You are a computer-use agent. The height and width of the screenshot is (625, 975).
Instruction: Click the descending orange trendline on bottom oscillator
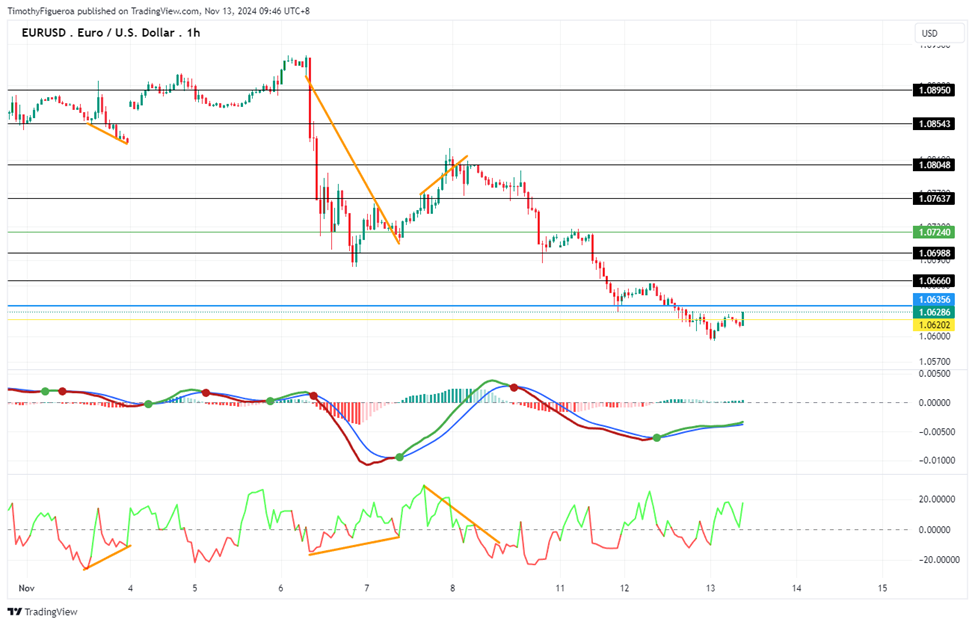pos(461,514)
